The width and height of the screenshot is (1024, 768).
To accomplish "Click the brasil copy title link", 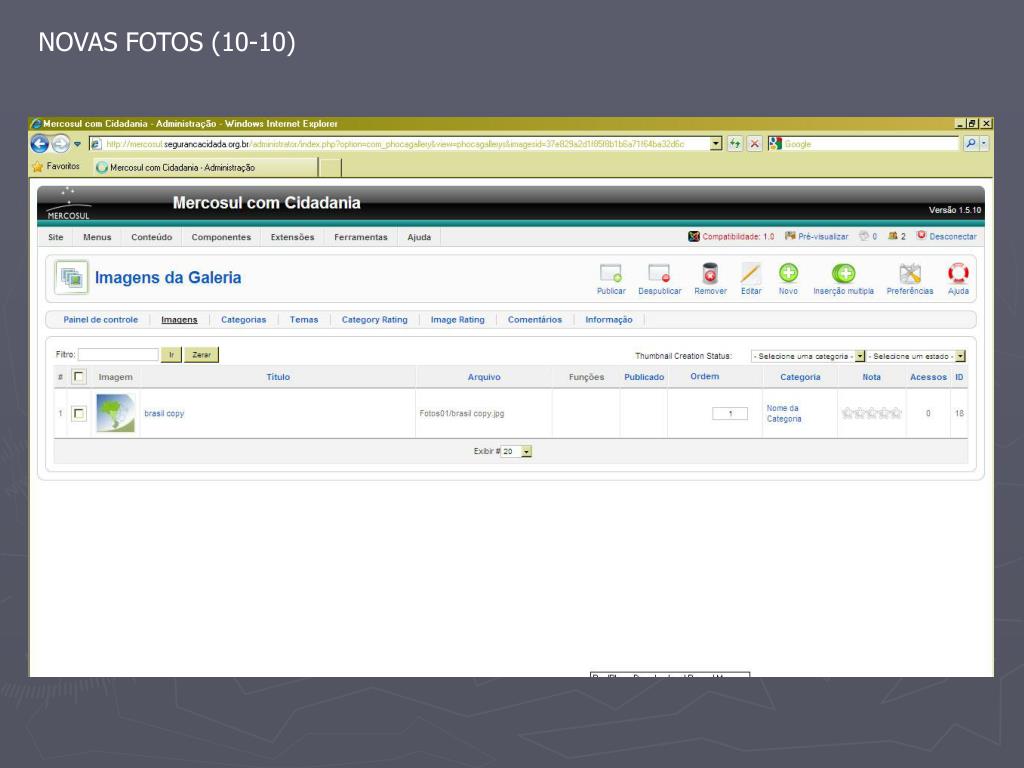I will (164, 413).
